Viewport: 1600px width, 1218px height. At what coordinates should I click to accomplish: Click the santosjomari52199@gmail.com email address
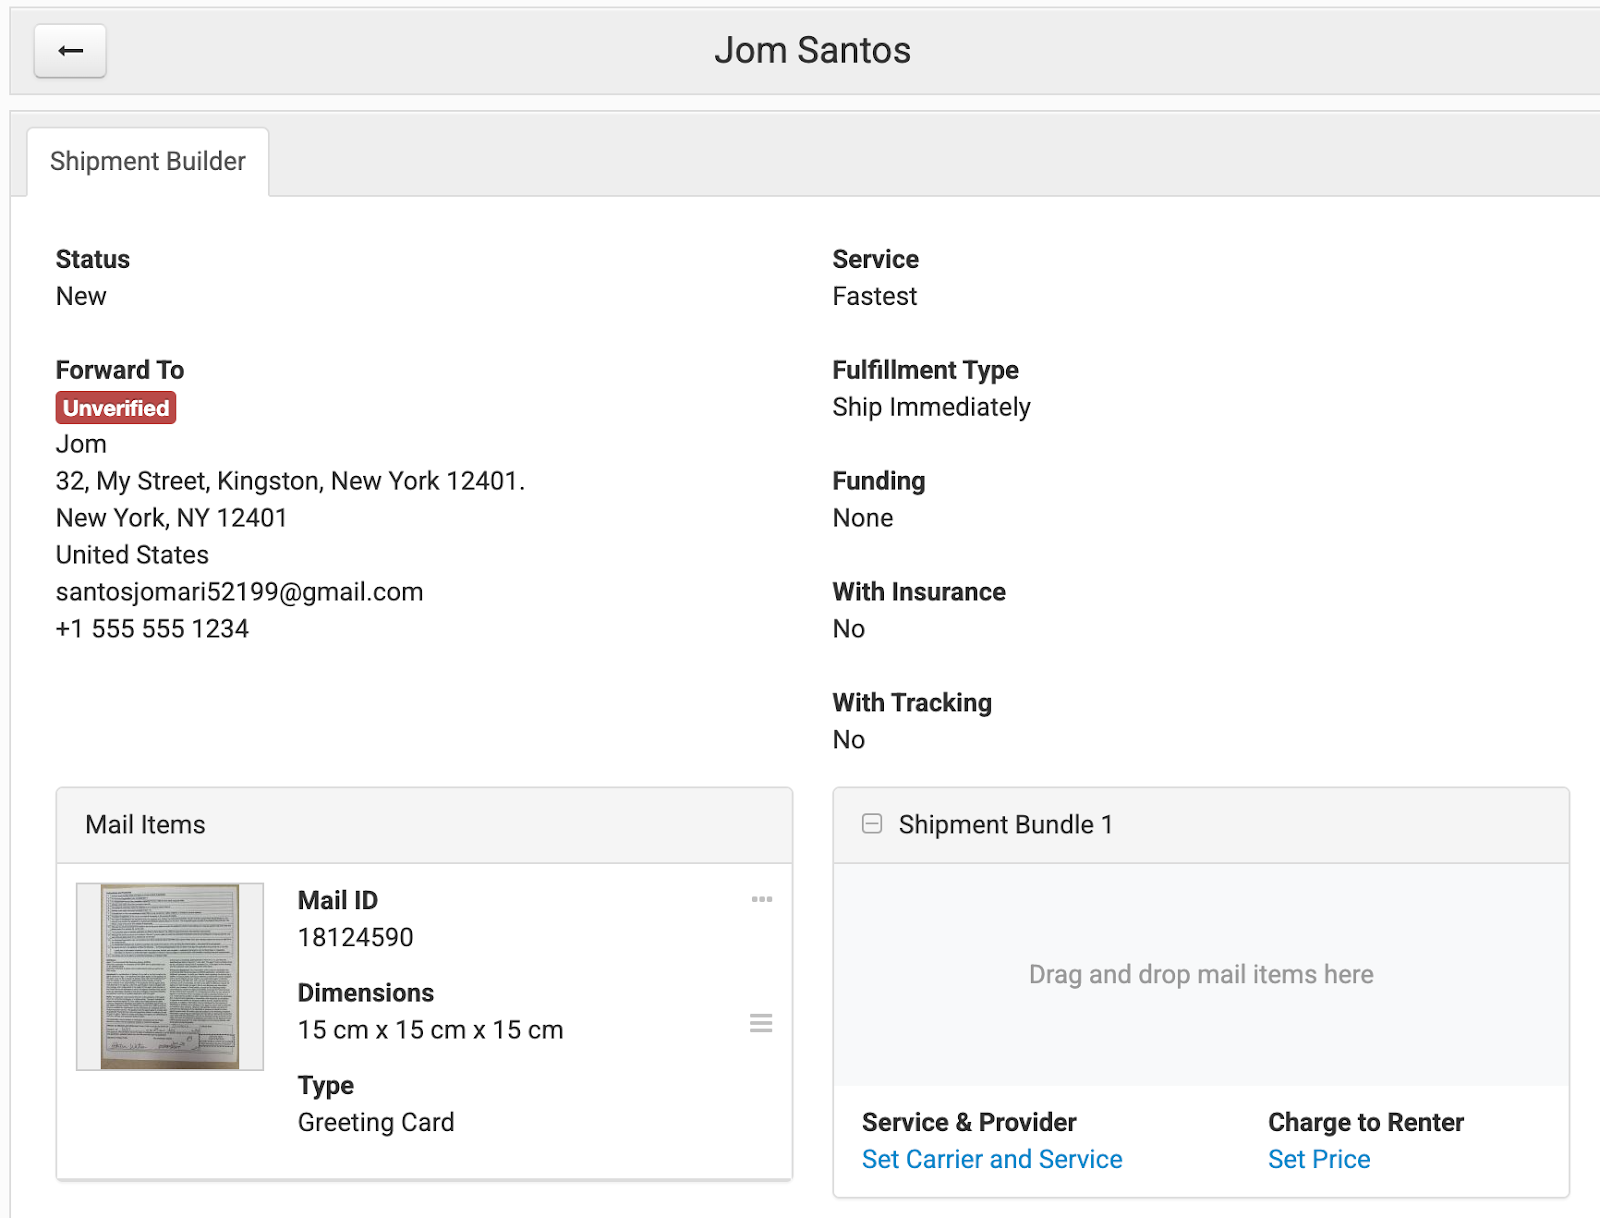click(x=239, y=592)
